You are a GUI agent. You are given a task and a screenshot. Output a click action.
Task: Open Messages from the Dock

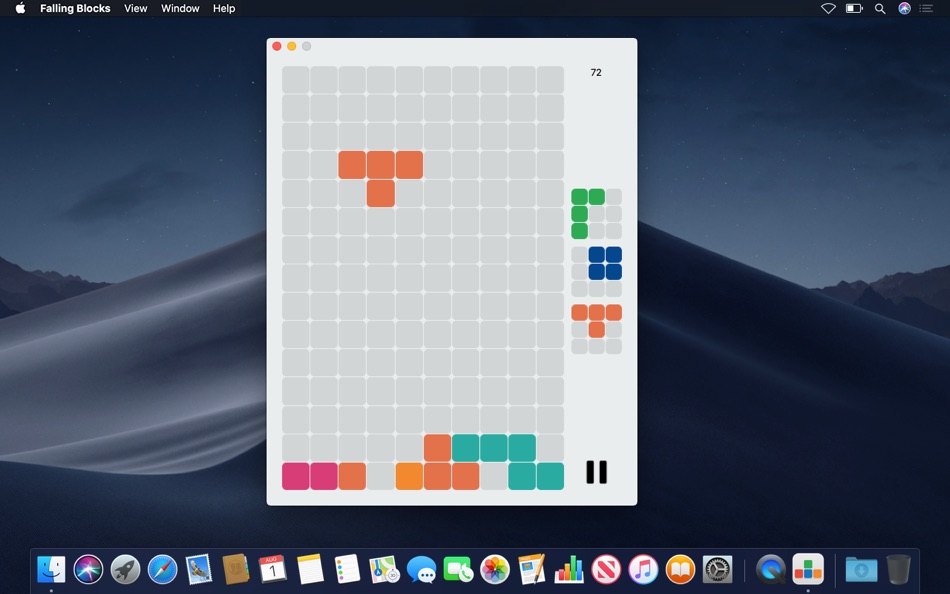[x=421, y=570]
